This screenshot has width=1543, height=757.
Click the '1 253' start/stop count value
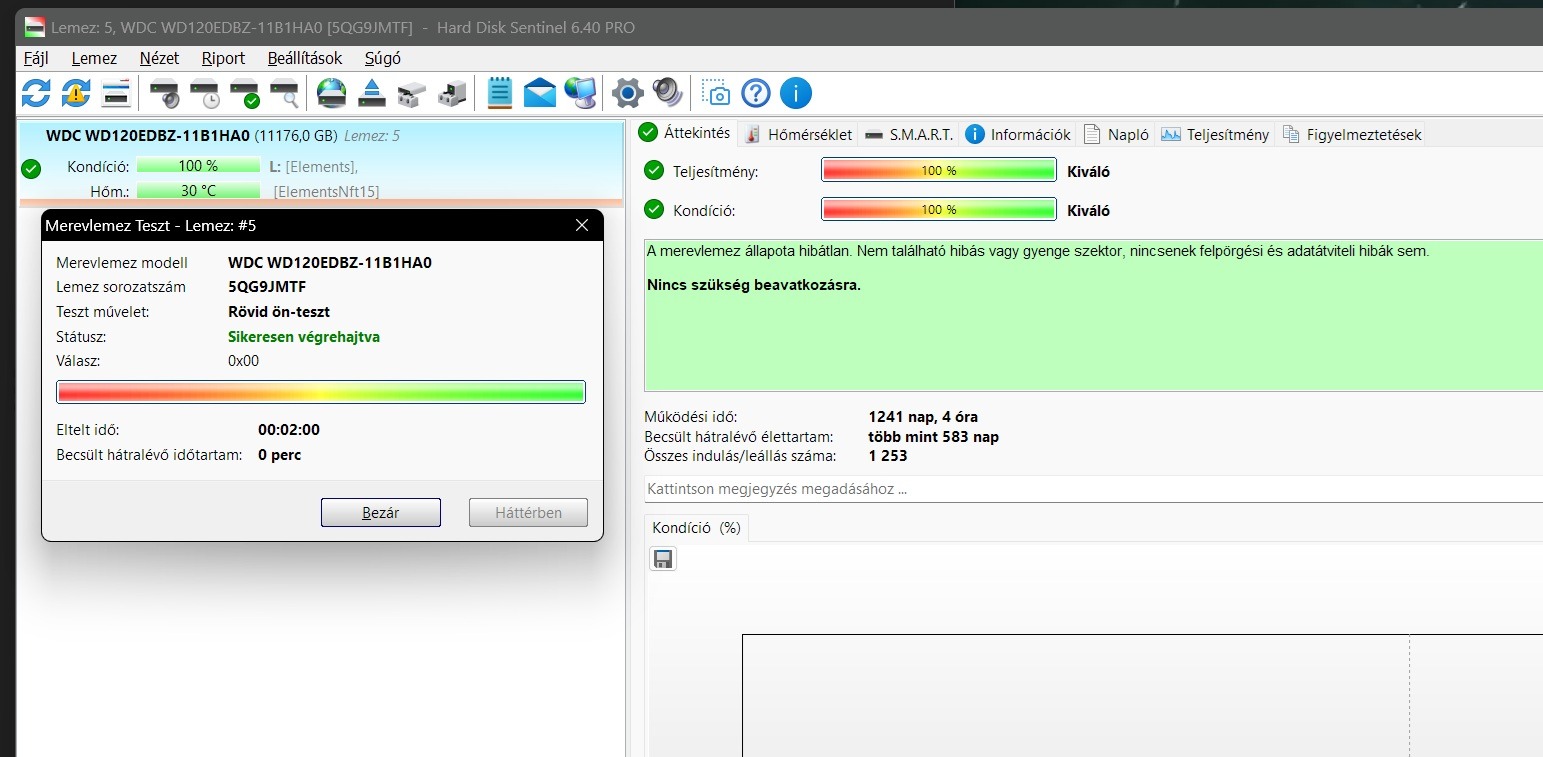[x=888, y=456]
